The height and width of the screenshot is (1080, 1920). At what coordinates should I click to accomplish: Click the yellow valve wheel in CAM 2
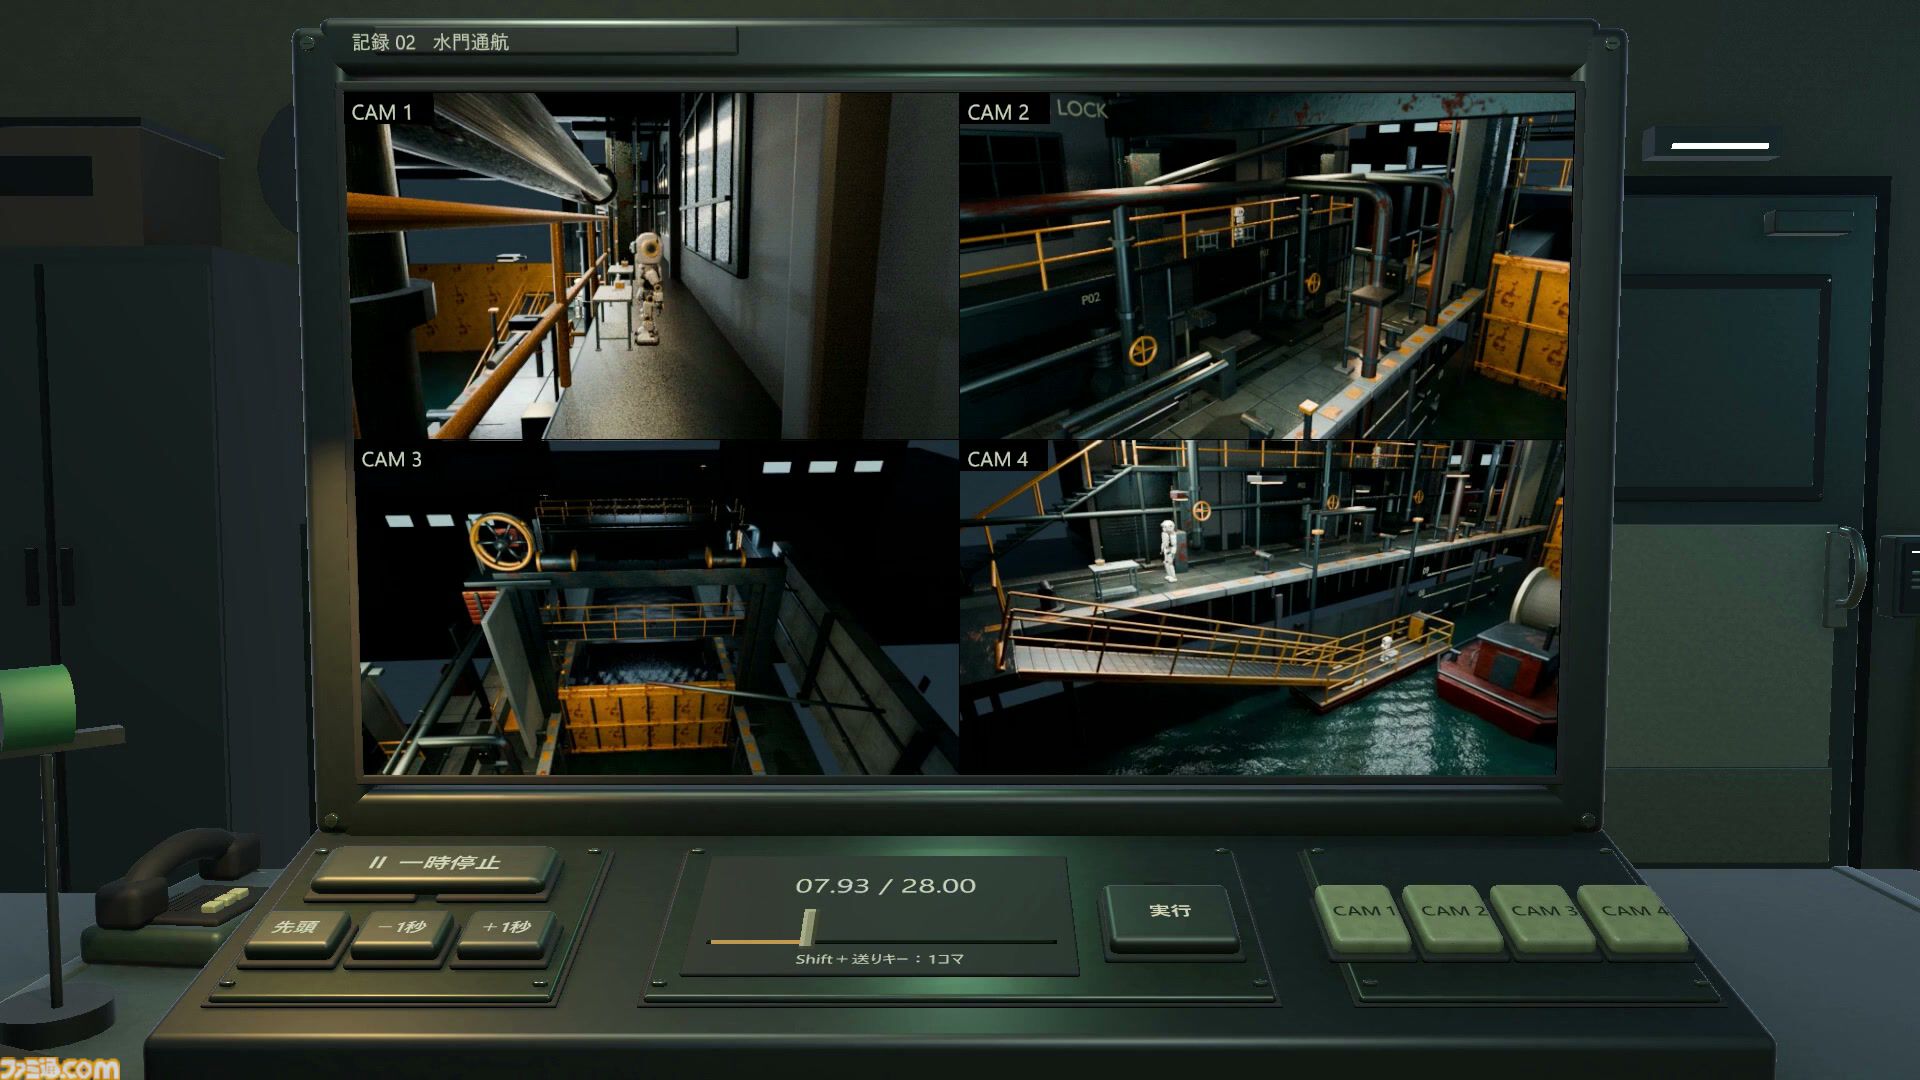pyautogui.click(x=1143, y=352)
